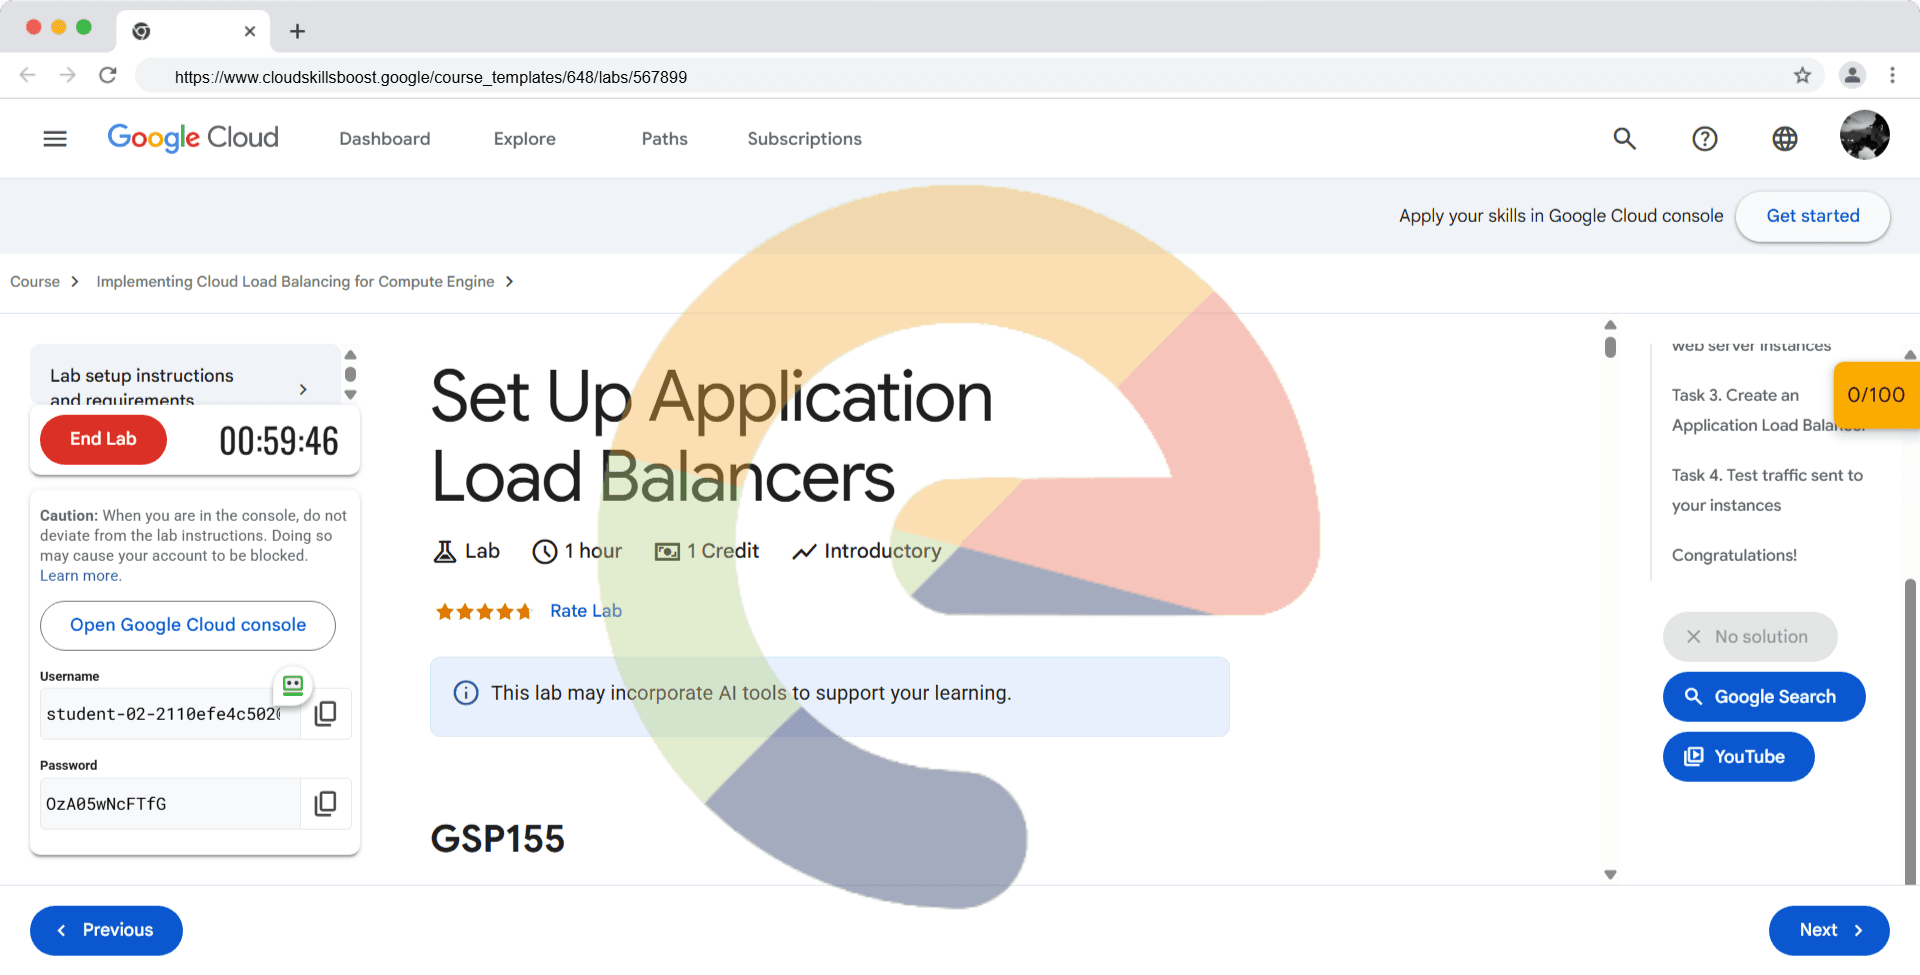
Task: Go back with browser back arrow
Action: click(28, 75)
